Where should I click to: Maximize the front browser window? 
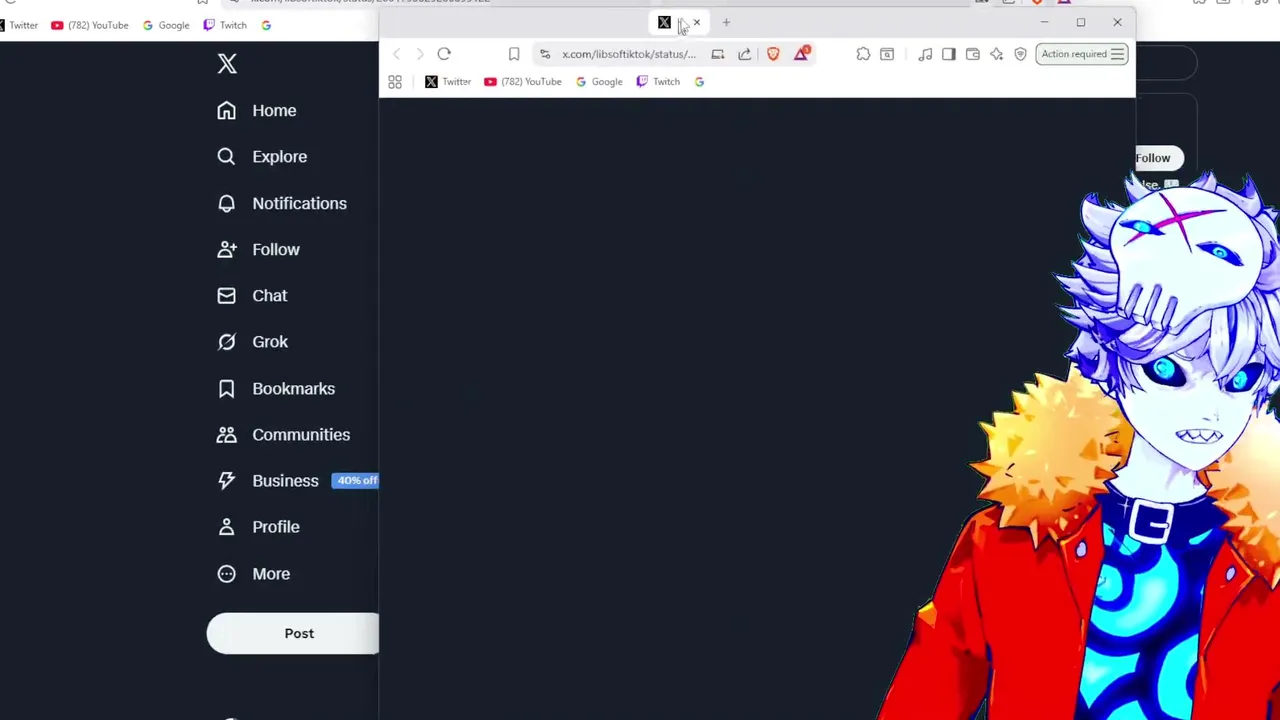coord(1081,22)
